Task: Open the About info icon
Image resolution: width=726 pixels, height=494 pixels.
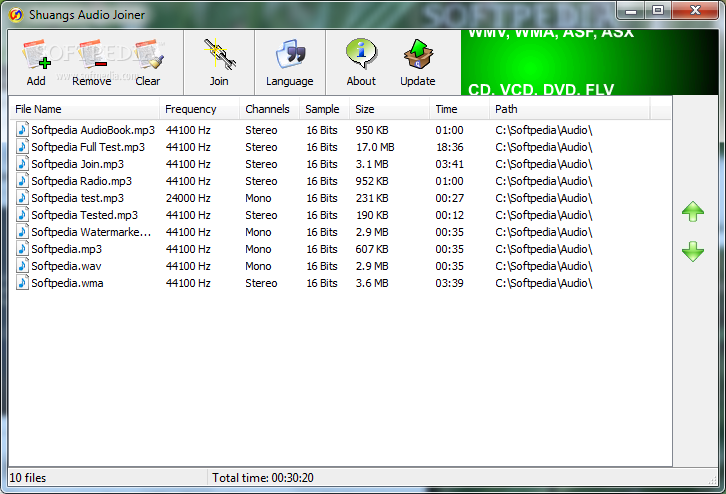Action: [x=361, y=54]
